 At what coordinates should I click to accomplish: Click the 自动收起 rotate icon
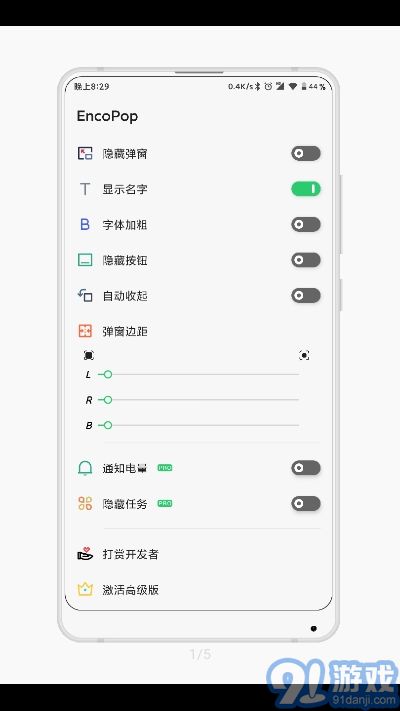(x=85, y=296)
